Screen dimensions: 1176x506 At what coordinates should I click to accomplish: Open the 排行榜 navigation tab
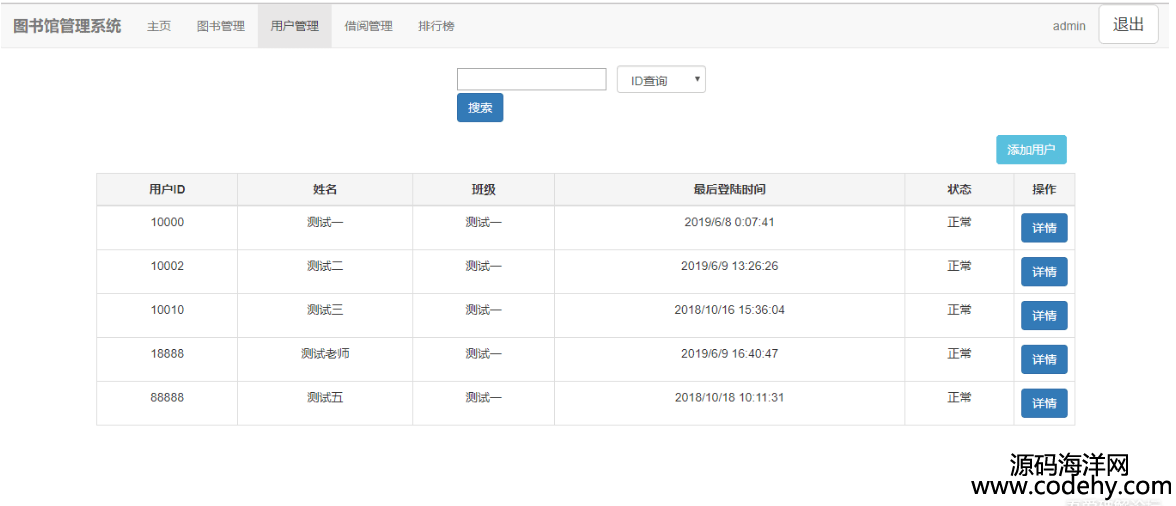[436, 26]
